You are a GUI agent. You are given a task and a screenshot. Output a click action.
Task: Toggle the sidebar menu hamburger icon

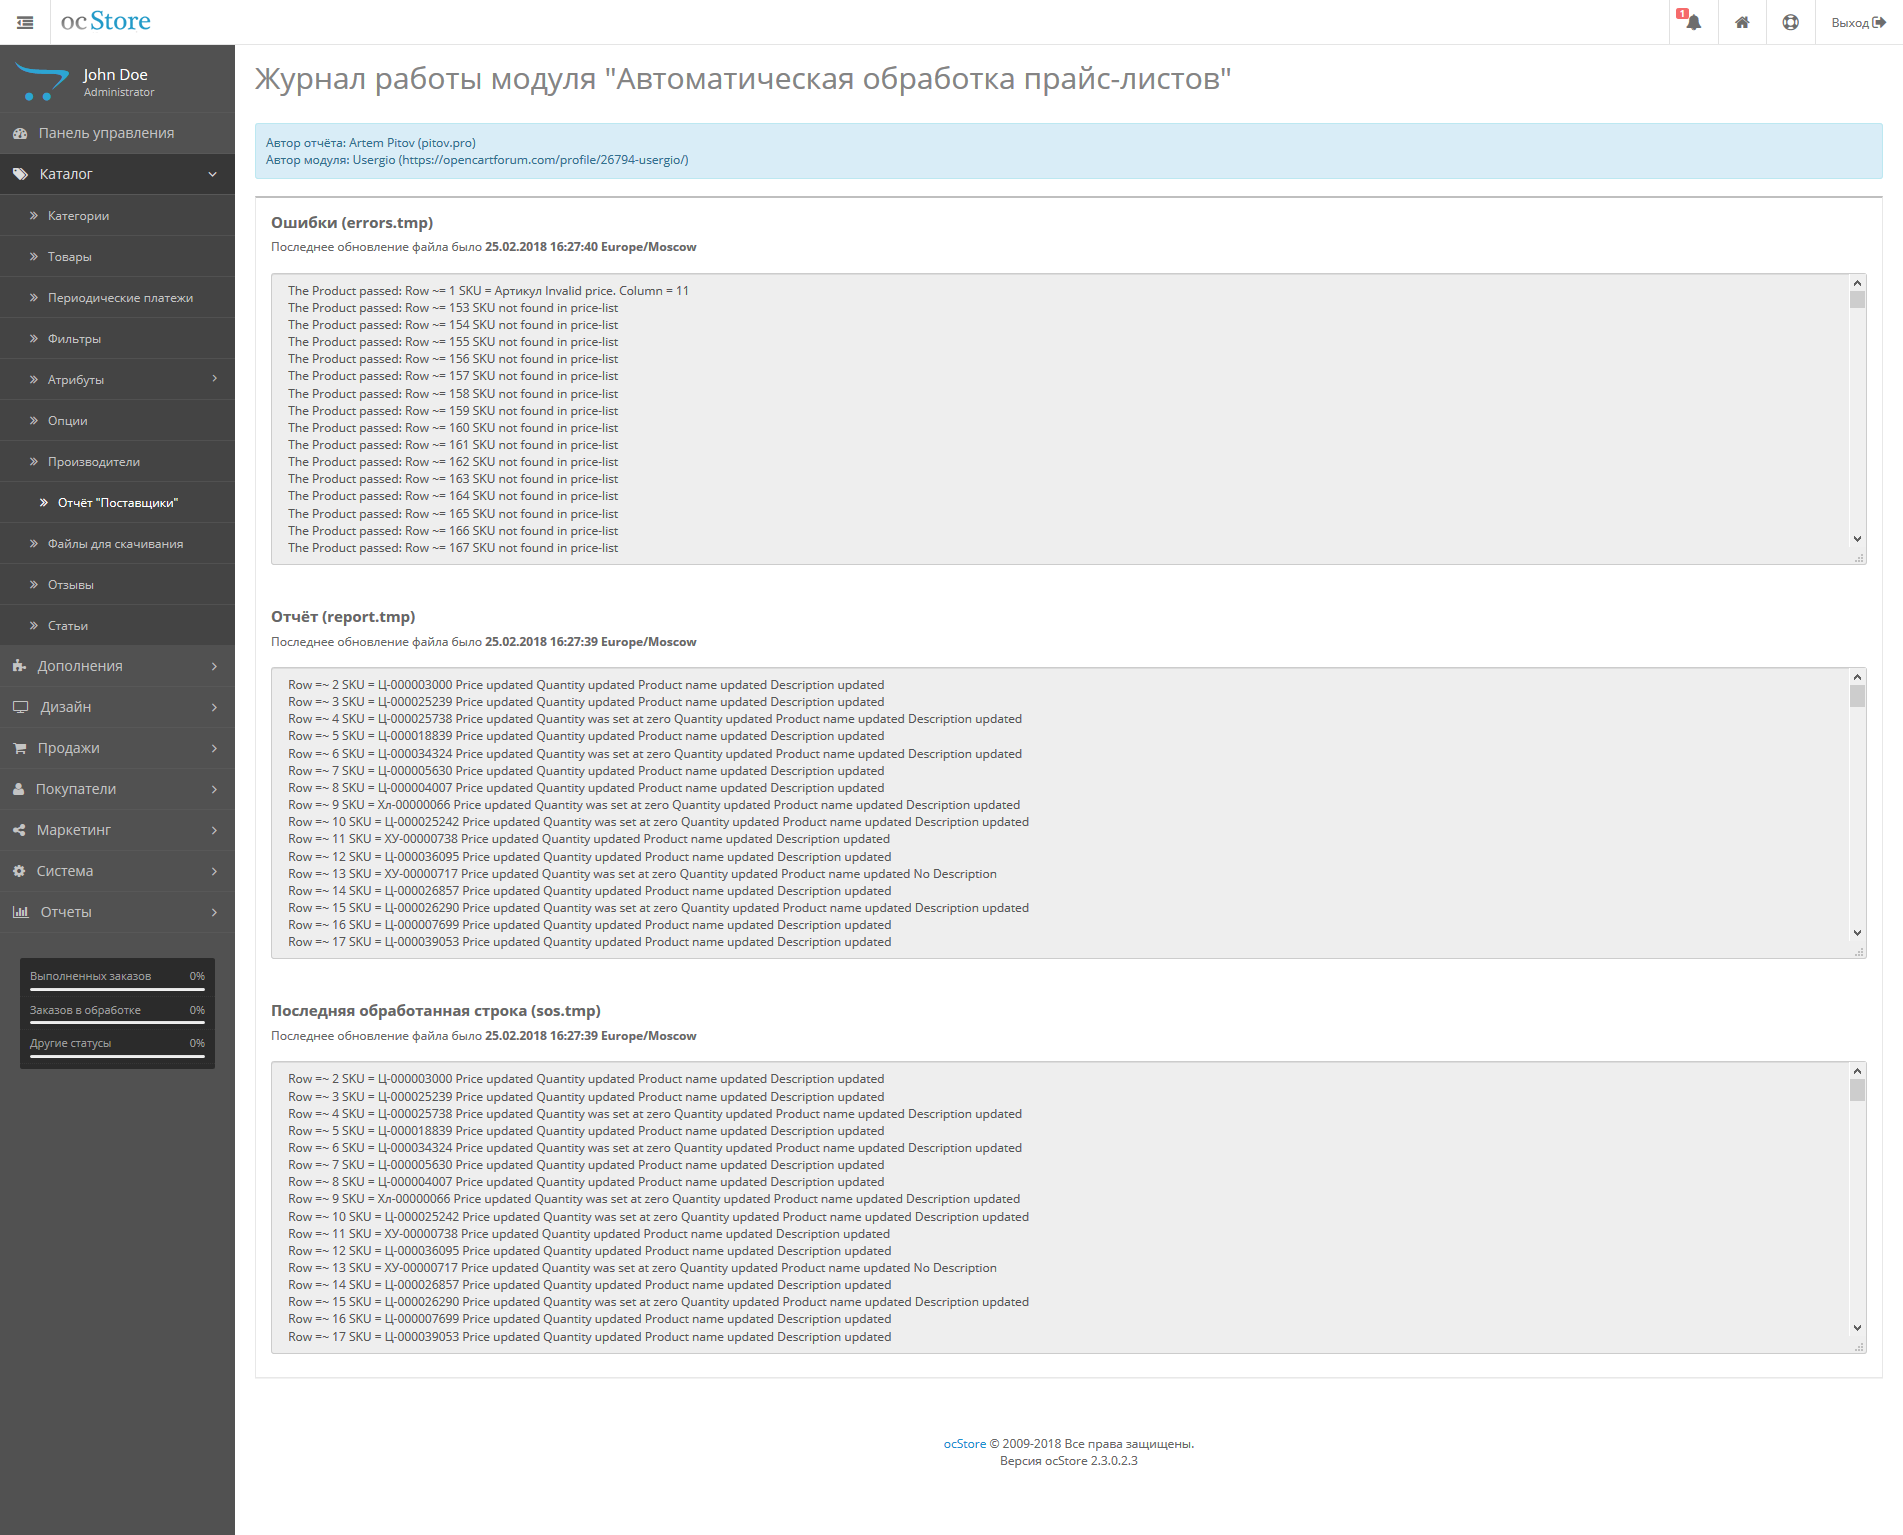point(25,22)
